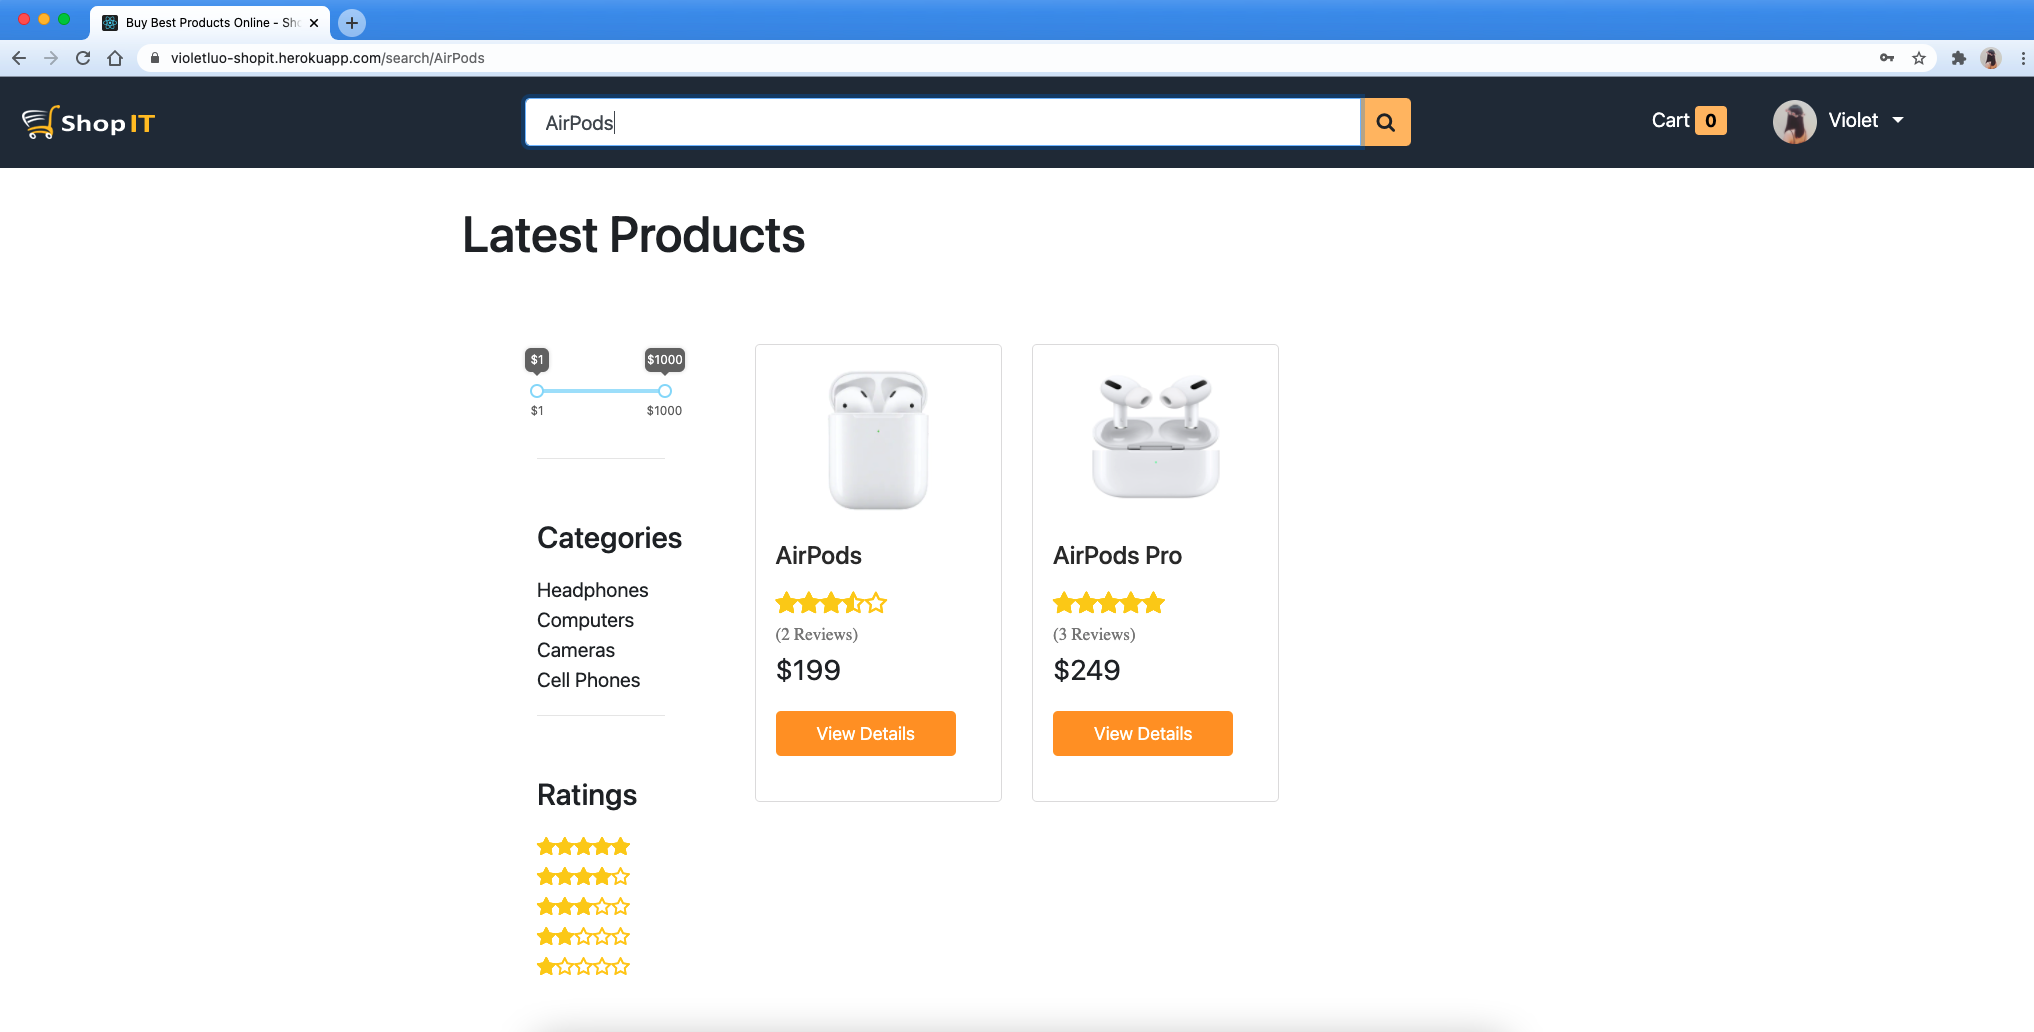
Task: Filter by three-star rating
Action: coord(583,906)
